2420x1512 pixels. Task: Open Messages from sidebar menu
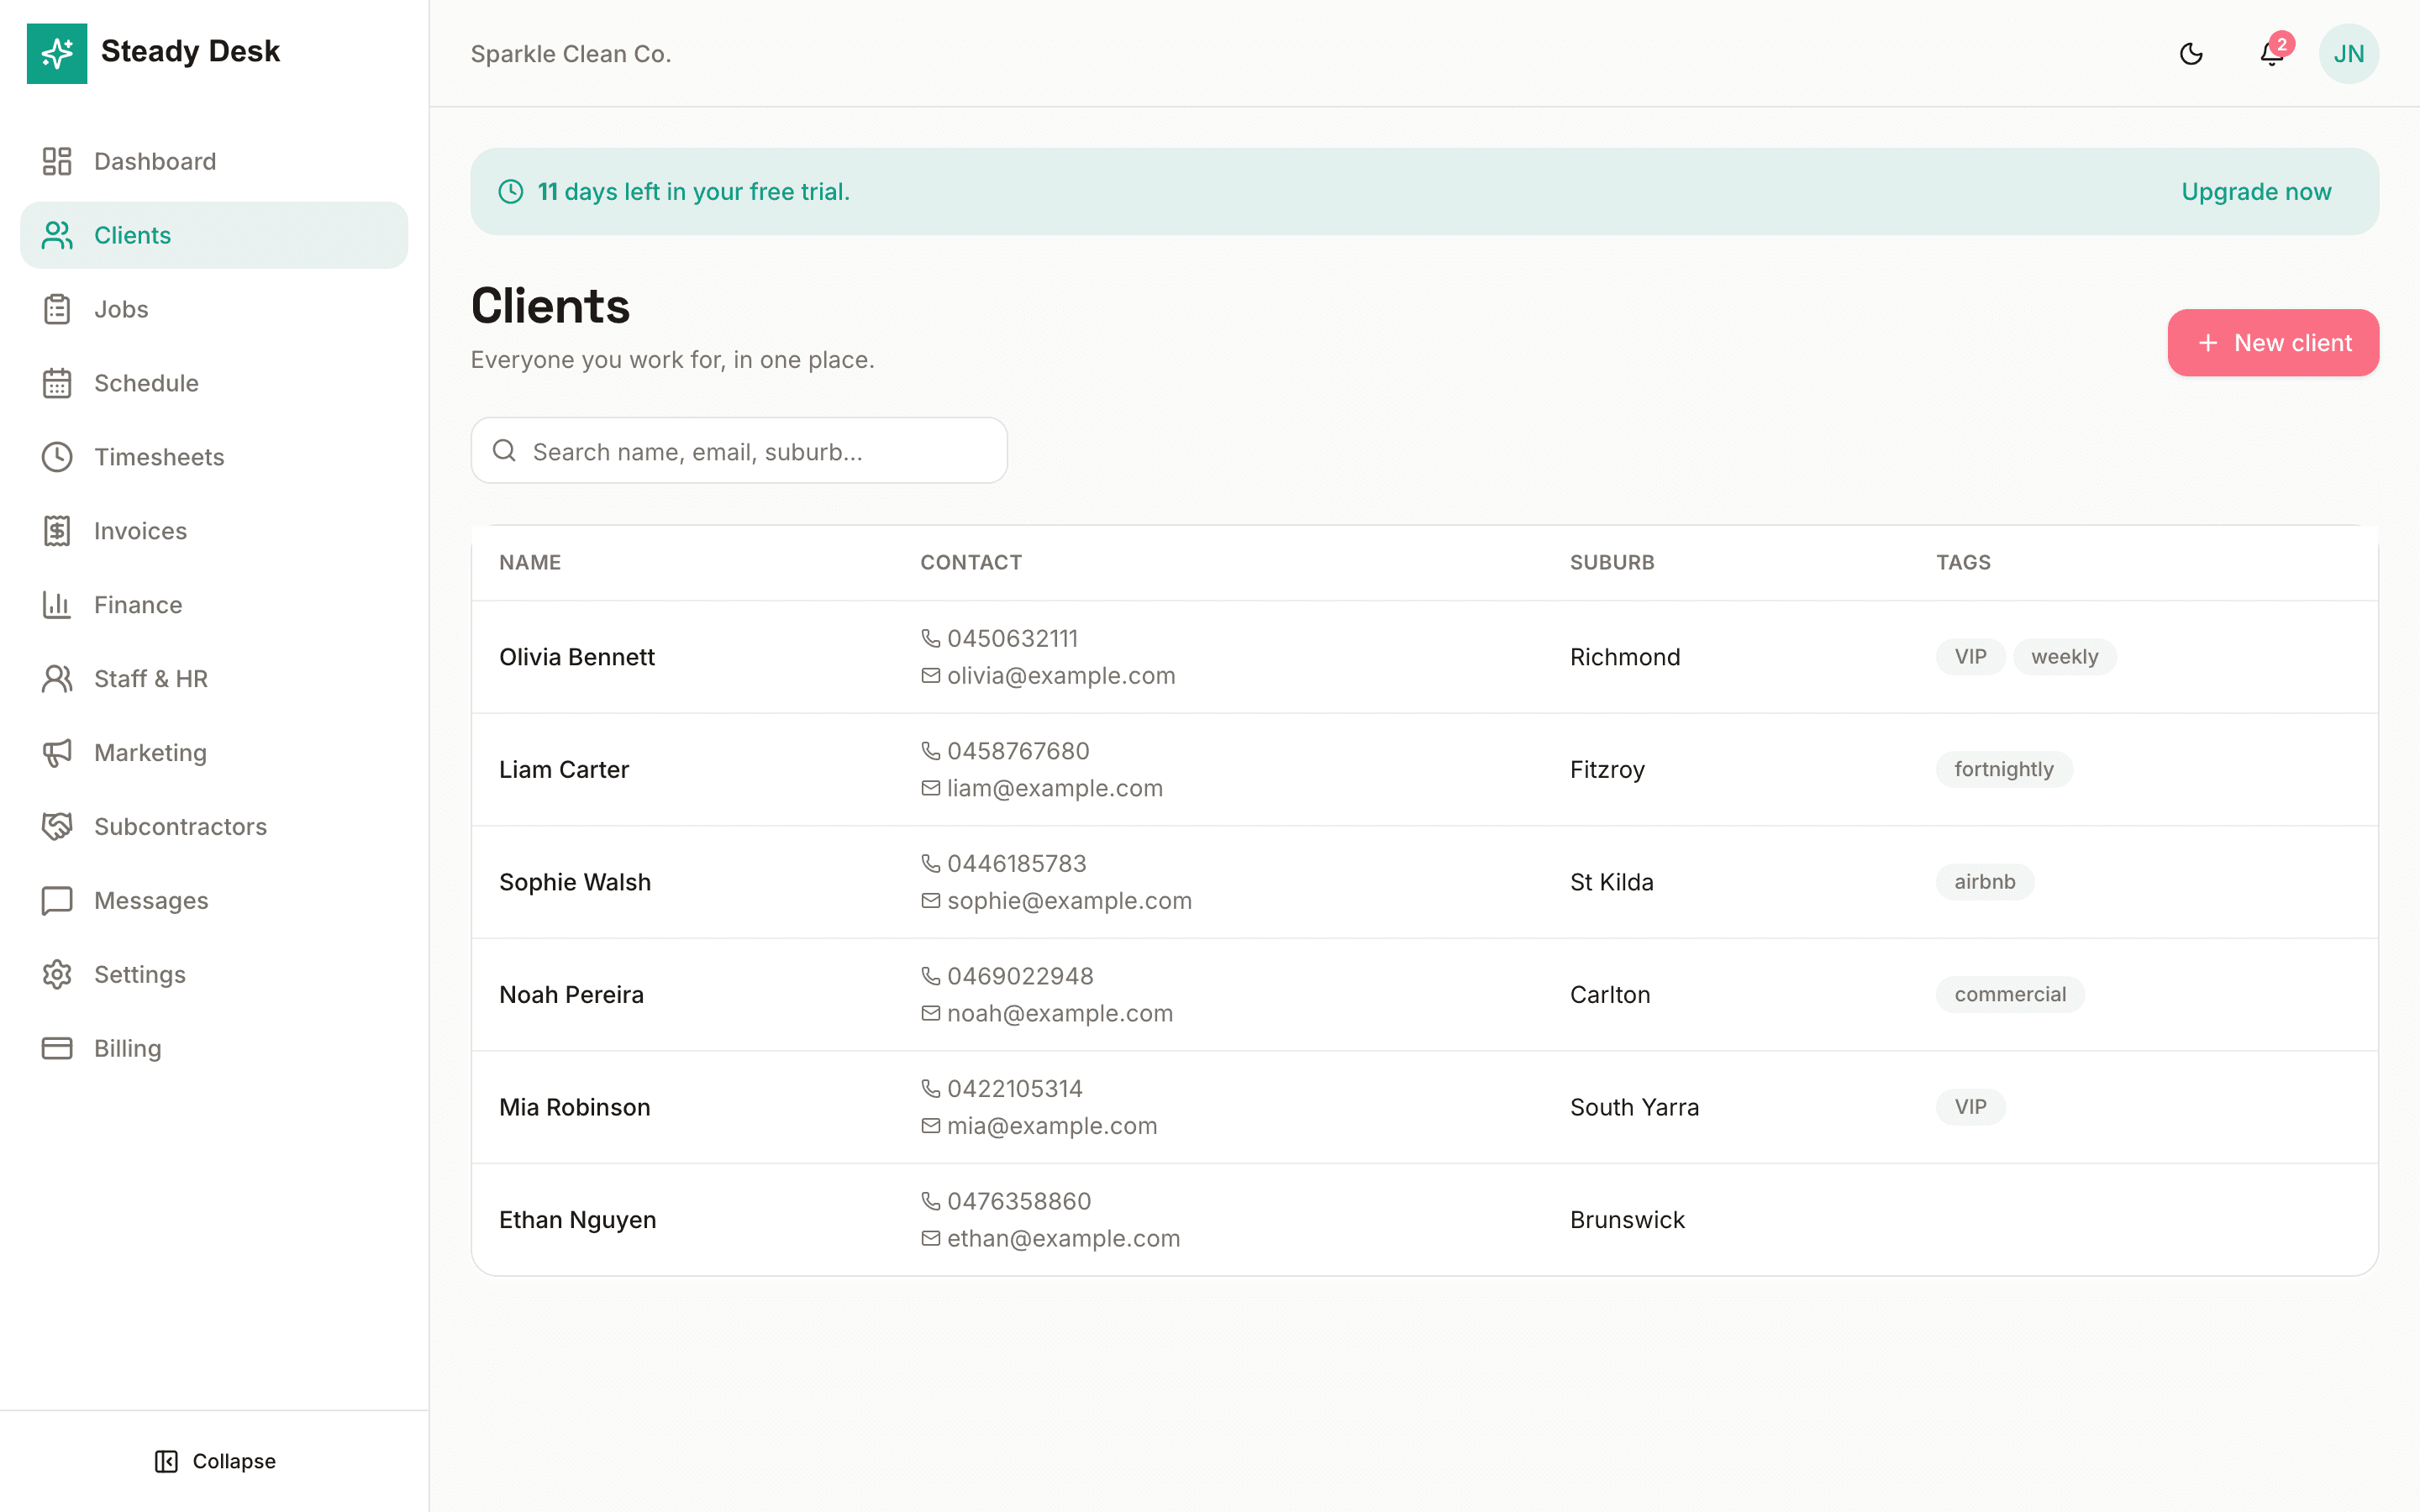click(x=214, y=901)
